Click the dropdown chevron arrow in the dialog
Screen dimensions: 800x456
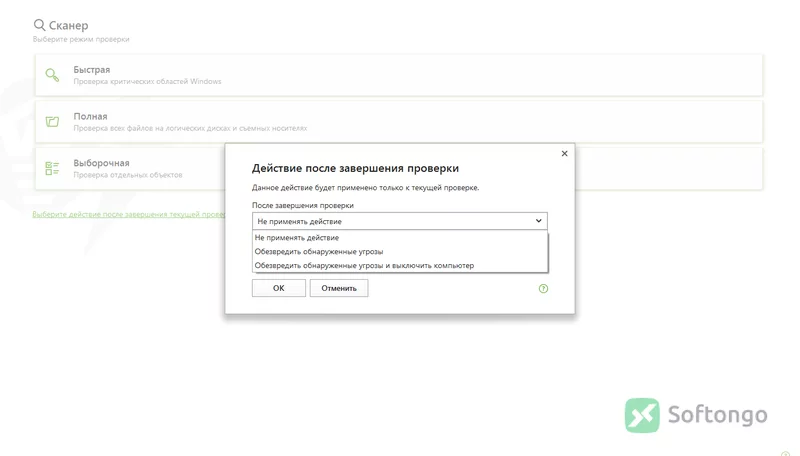(x=538, y=221)
